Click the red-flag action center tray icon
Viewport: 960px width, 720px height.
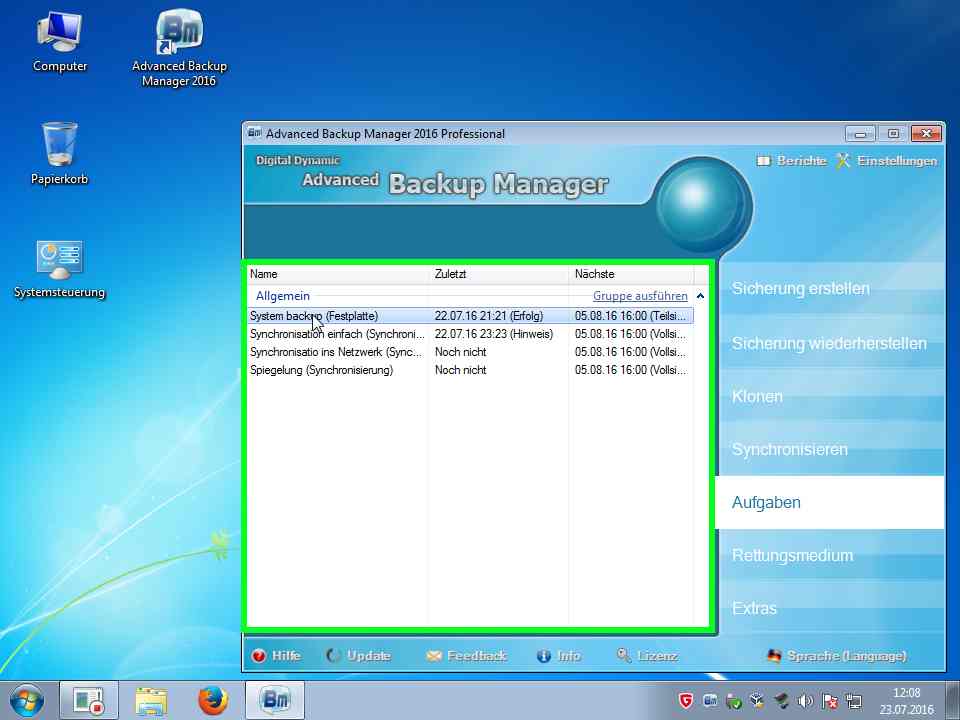(830, 700)
